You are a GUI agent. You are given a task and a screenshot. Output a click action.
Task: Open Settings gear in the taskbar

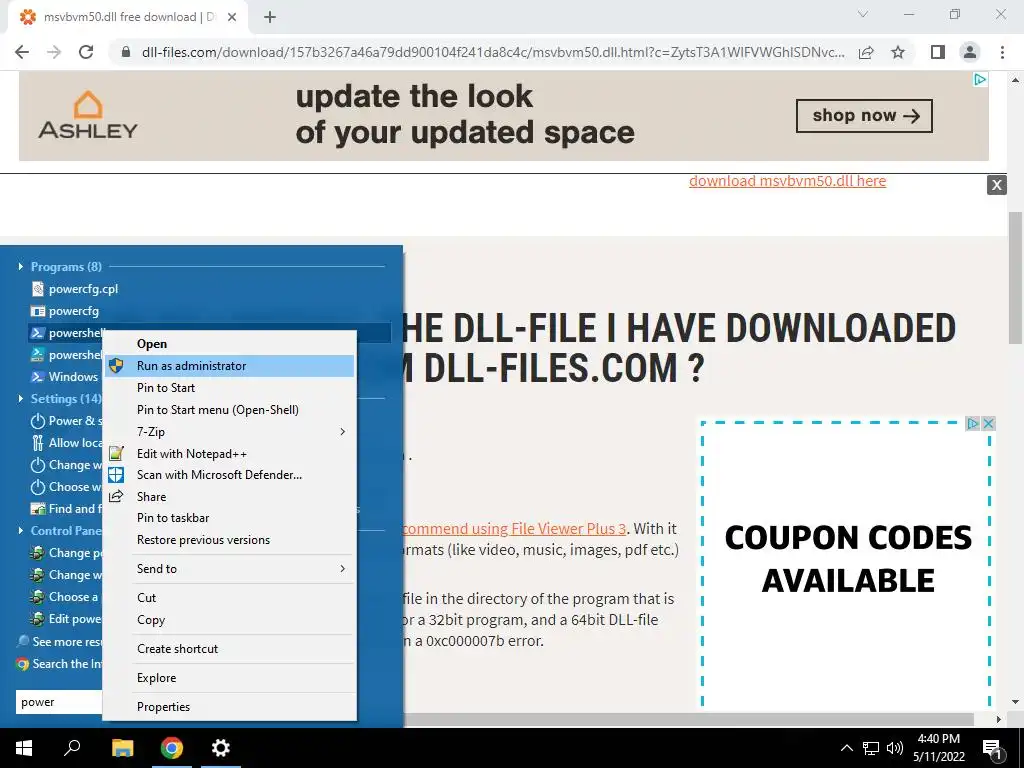pos(221,748)
